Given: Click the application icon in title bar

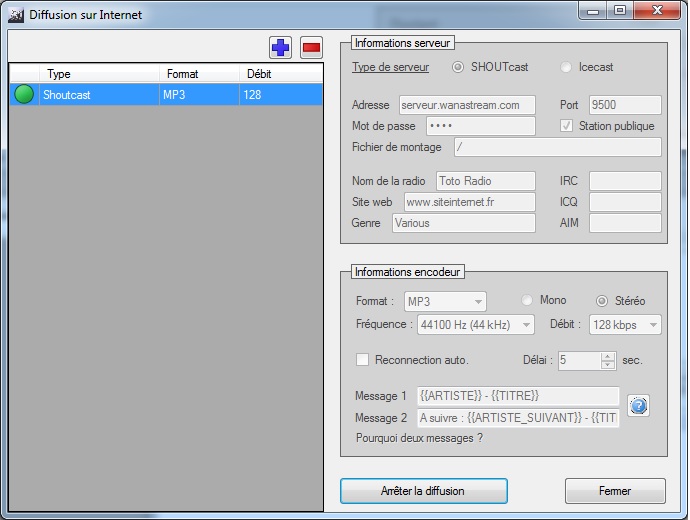Looking at the screenshot, I should pos(15,15).
